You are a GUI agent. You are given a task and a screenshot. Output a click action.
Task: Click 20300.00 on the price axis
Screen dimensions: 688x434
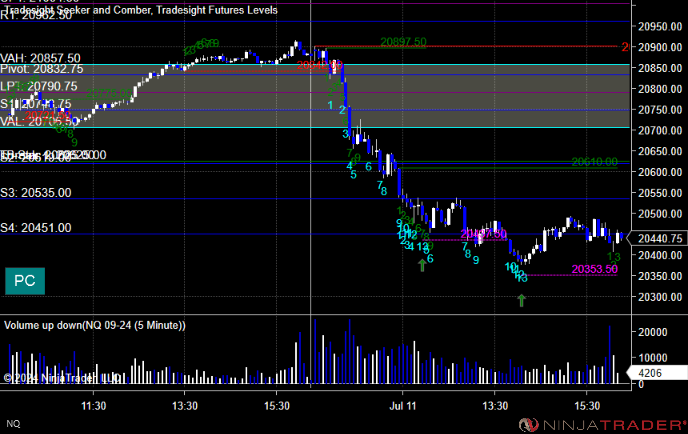click(x=660, y=297)
